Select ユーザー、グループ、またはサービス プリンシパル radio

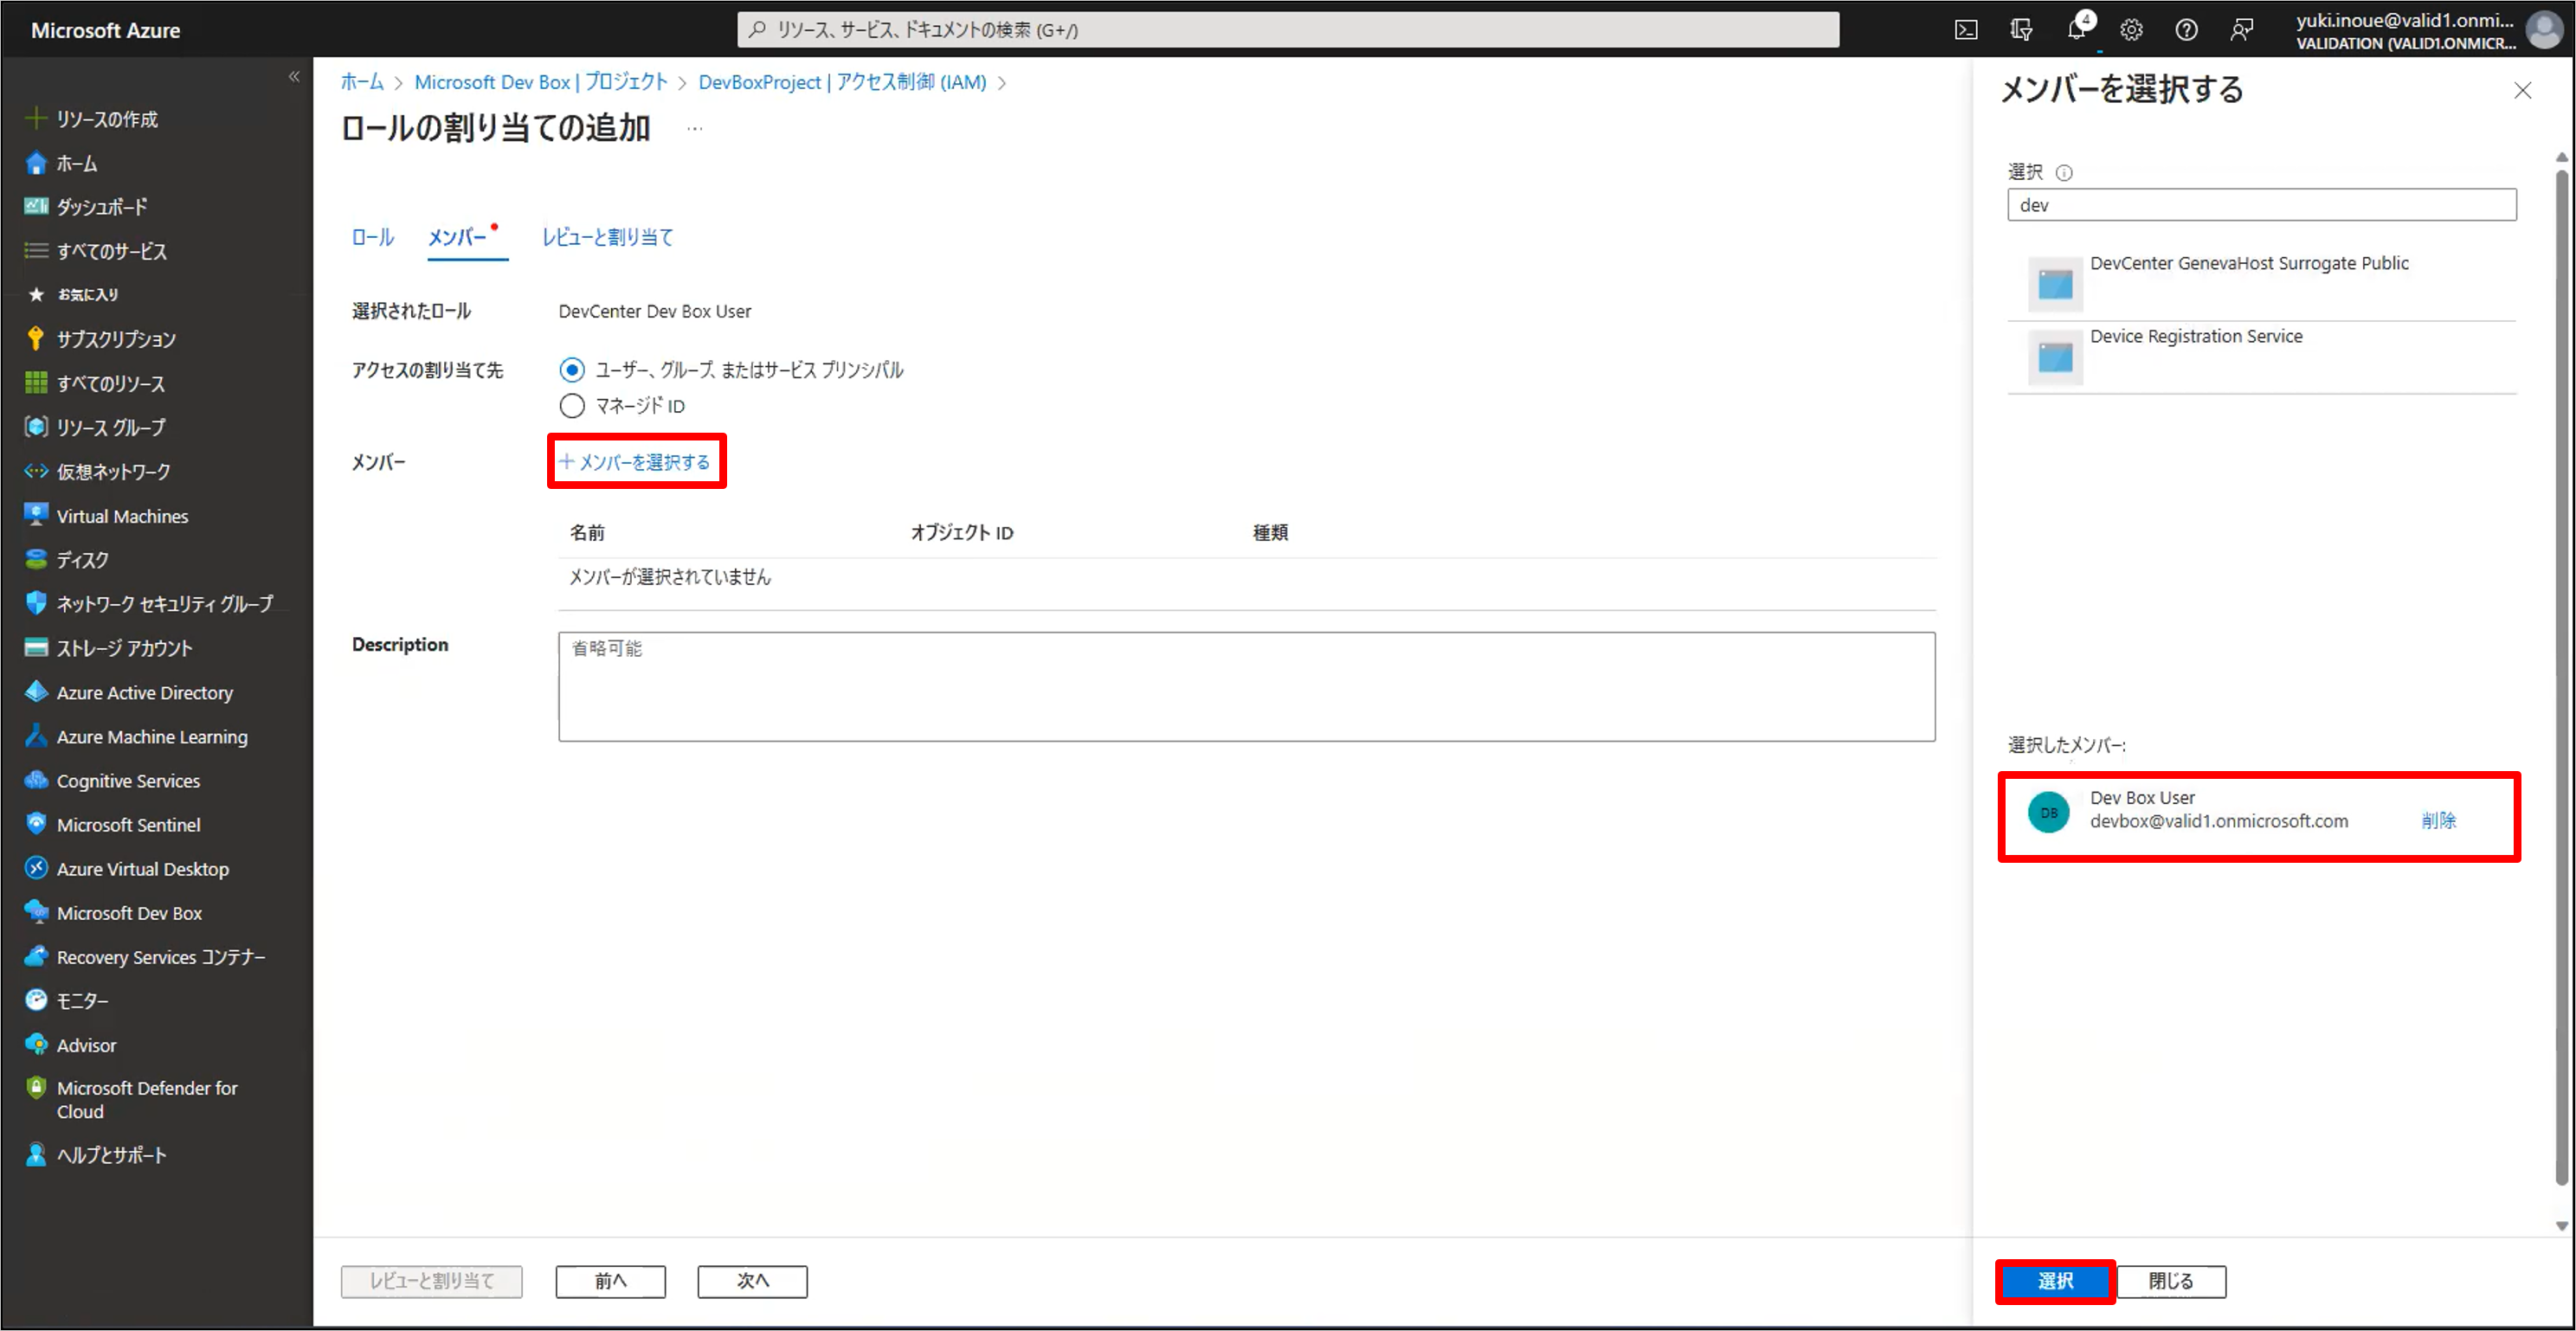coord(572,370)
